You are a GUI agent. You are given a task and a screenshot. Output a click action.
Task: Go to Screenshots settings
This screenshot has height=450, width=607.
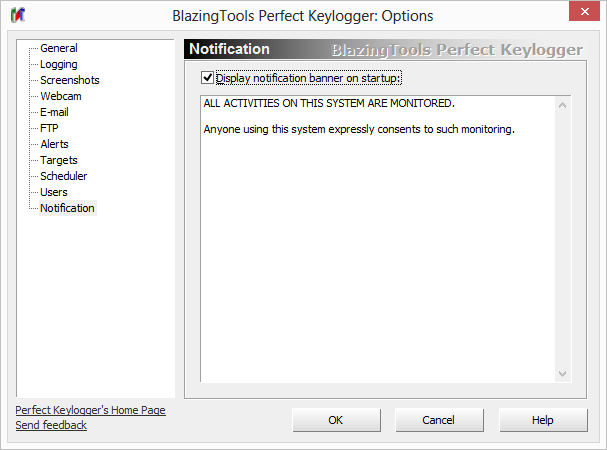[69, 80]
